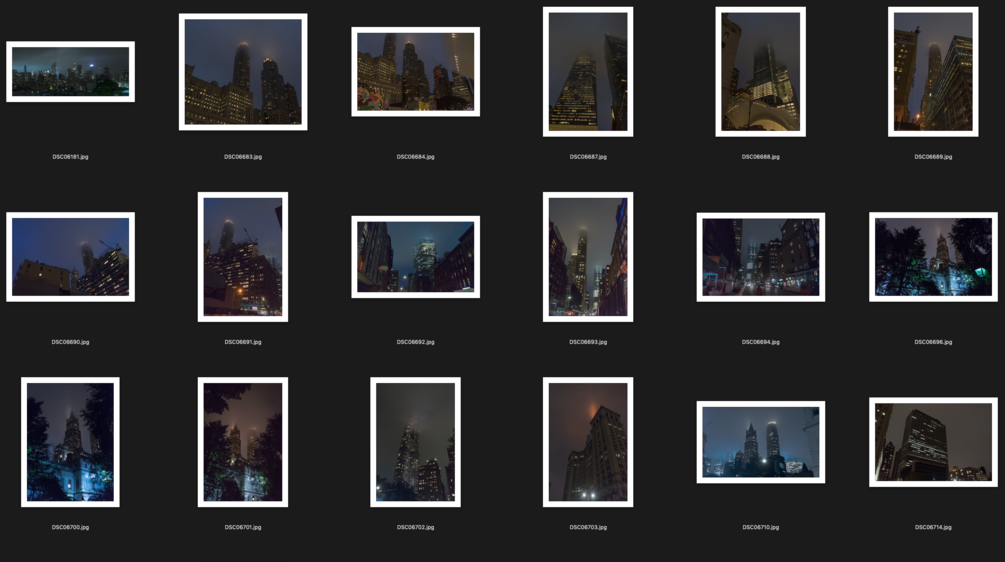Click the file name DSC06687.jpg
1005x562 pixels.
coord(588,156)
